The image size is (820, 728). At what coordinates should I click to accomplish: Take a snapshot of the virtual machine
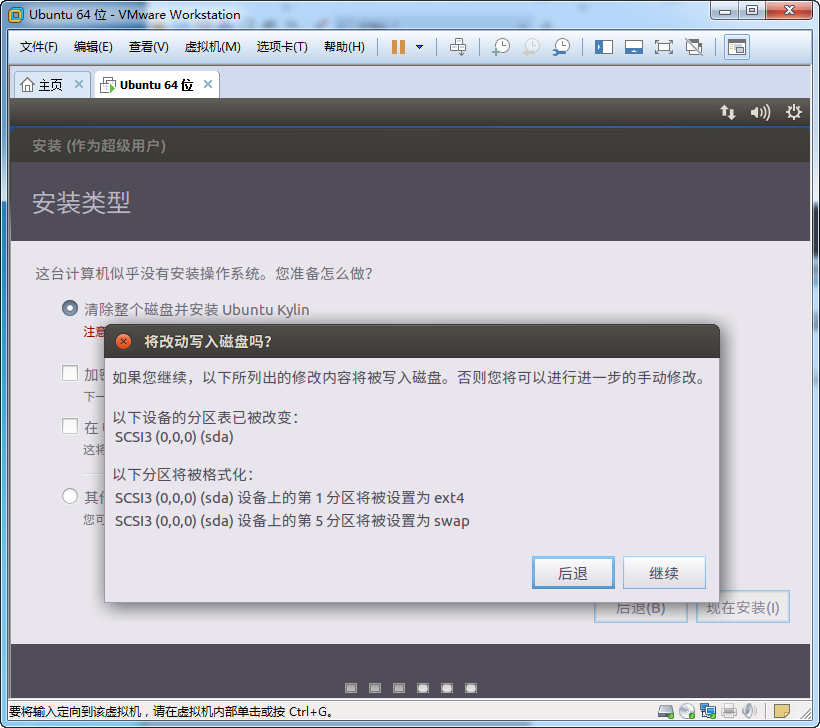(501, 47)
